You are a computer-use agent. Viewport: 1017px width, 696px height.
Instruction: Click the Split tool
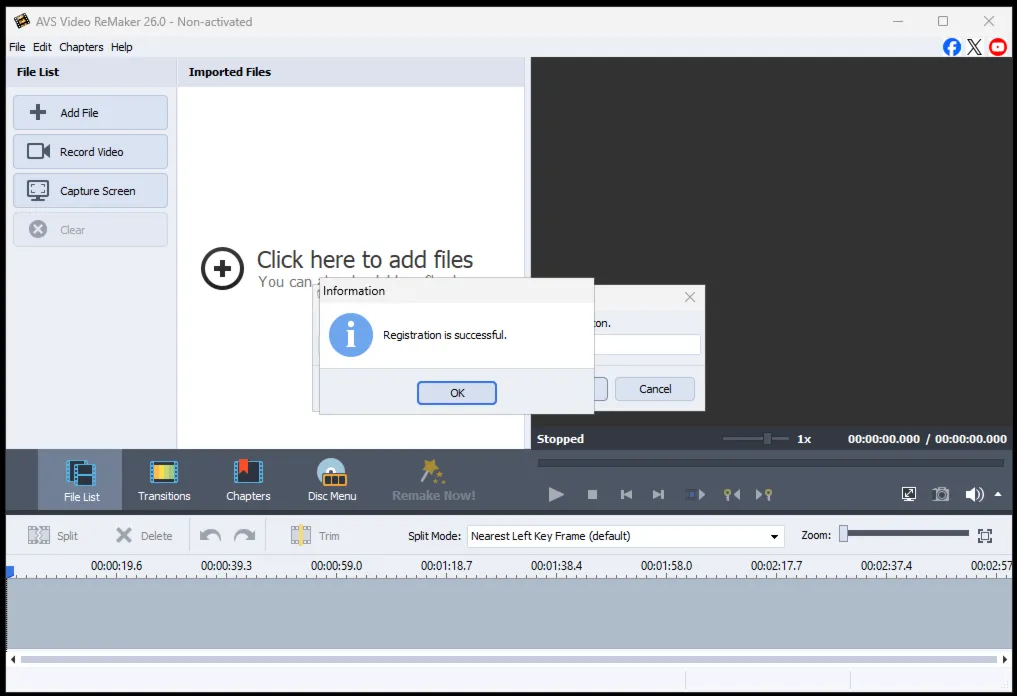coord(53,536)
